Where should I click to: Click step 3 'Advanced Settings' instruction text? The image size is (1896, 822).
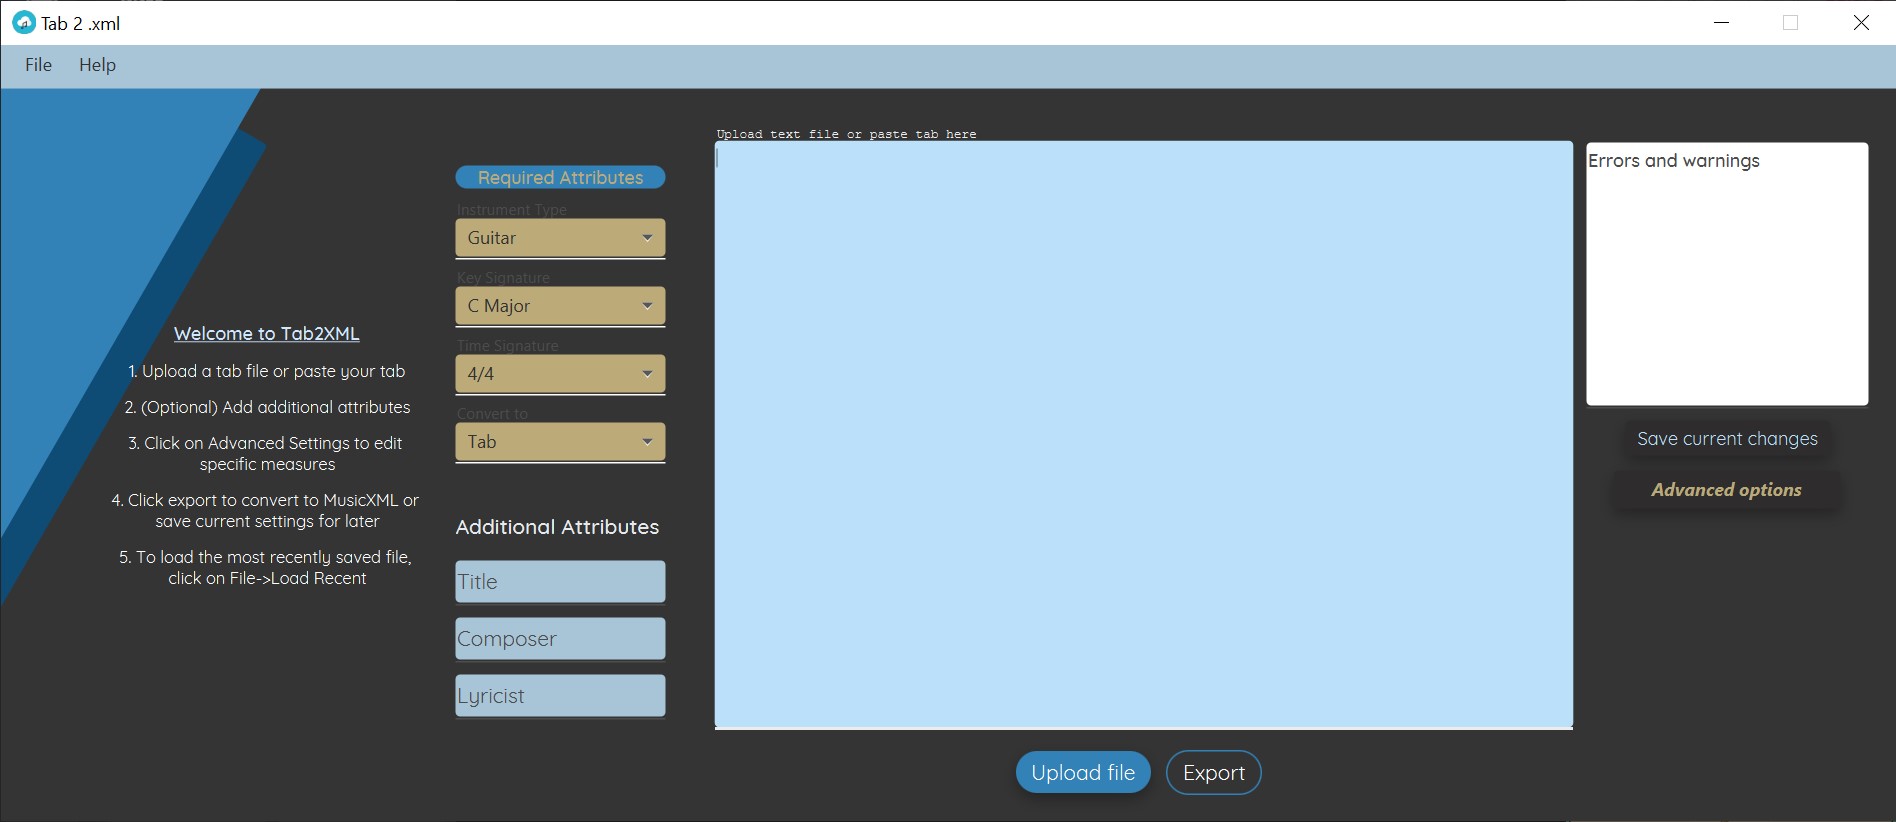tap(265, 454)
